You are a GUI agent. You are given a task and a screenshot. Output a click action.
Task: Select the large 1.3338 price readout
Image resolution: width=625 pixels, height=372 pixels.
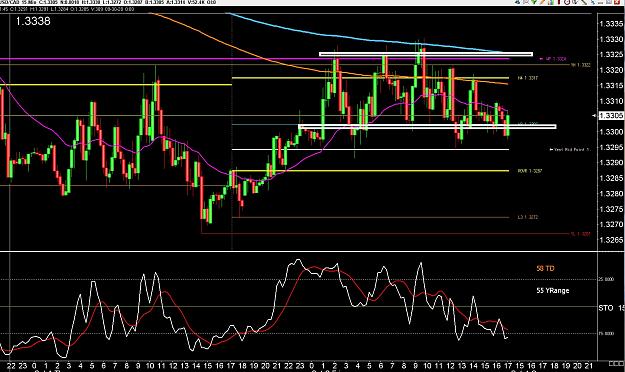33,21
